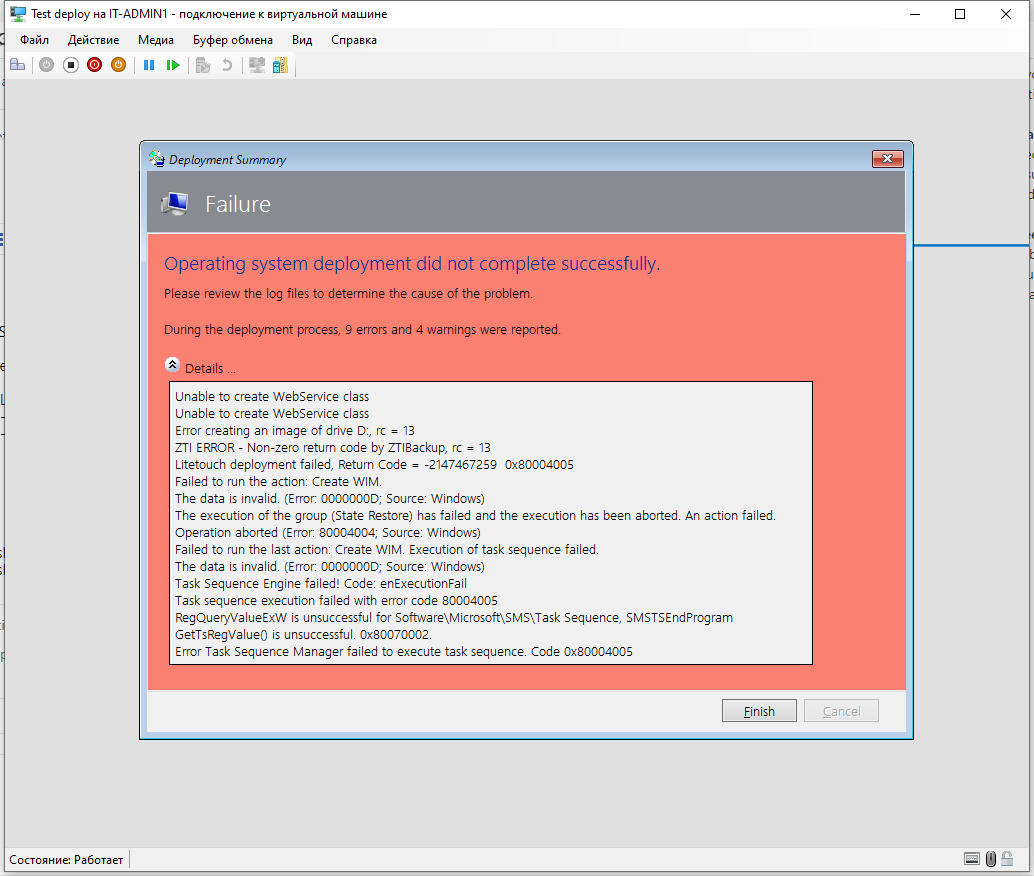
Task: Click the 'execution of the group (State Restore)' line
Action: click(475, 516)
